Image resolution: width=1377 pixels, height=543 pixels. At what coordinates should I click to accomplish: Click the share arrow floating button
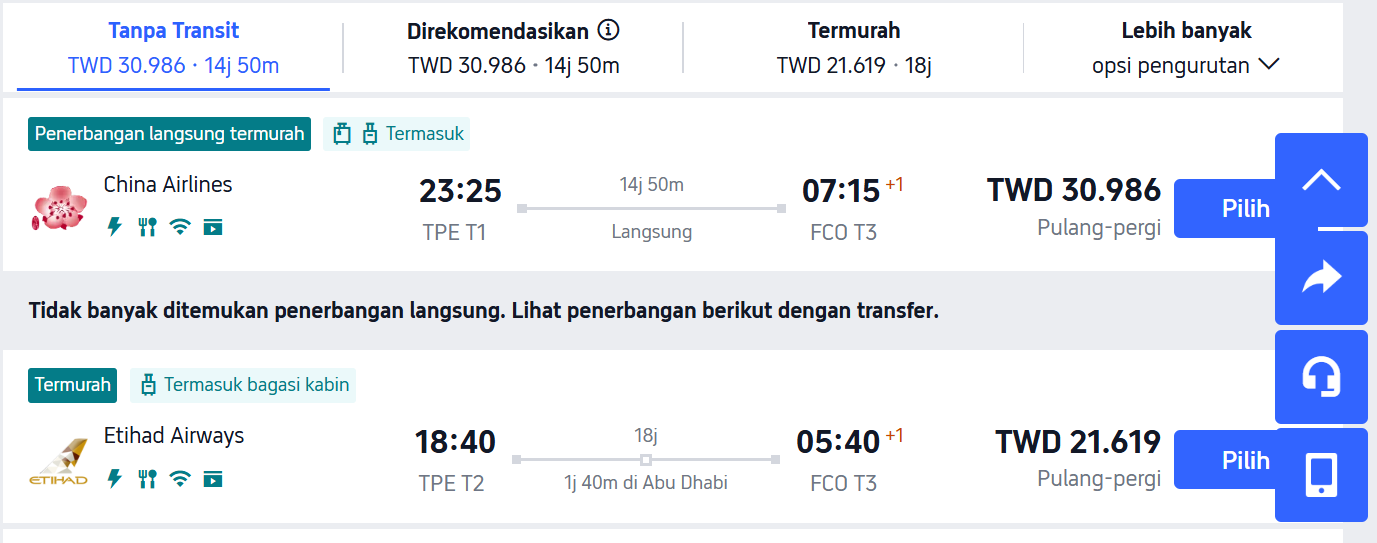1321,278
